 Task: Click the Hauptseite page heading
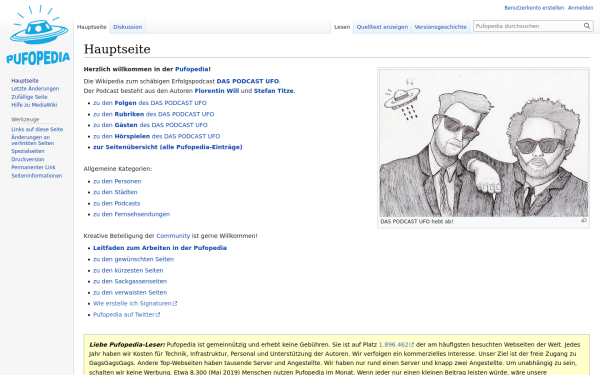(x=117, y=49)
